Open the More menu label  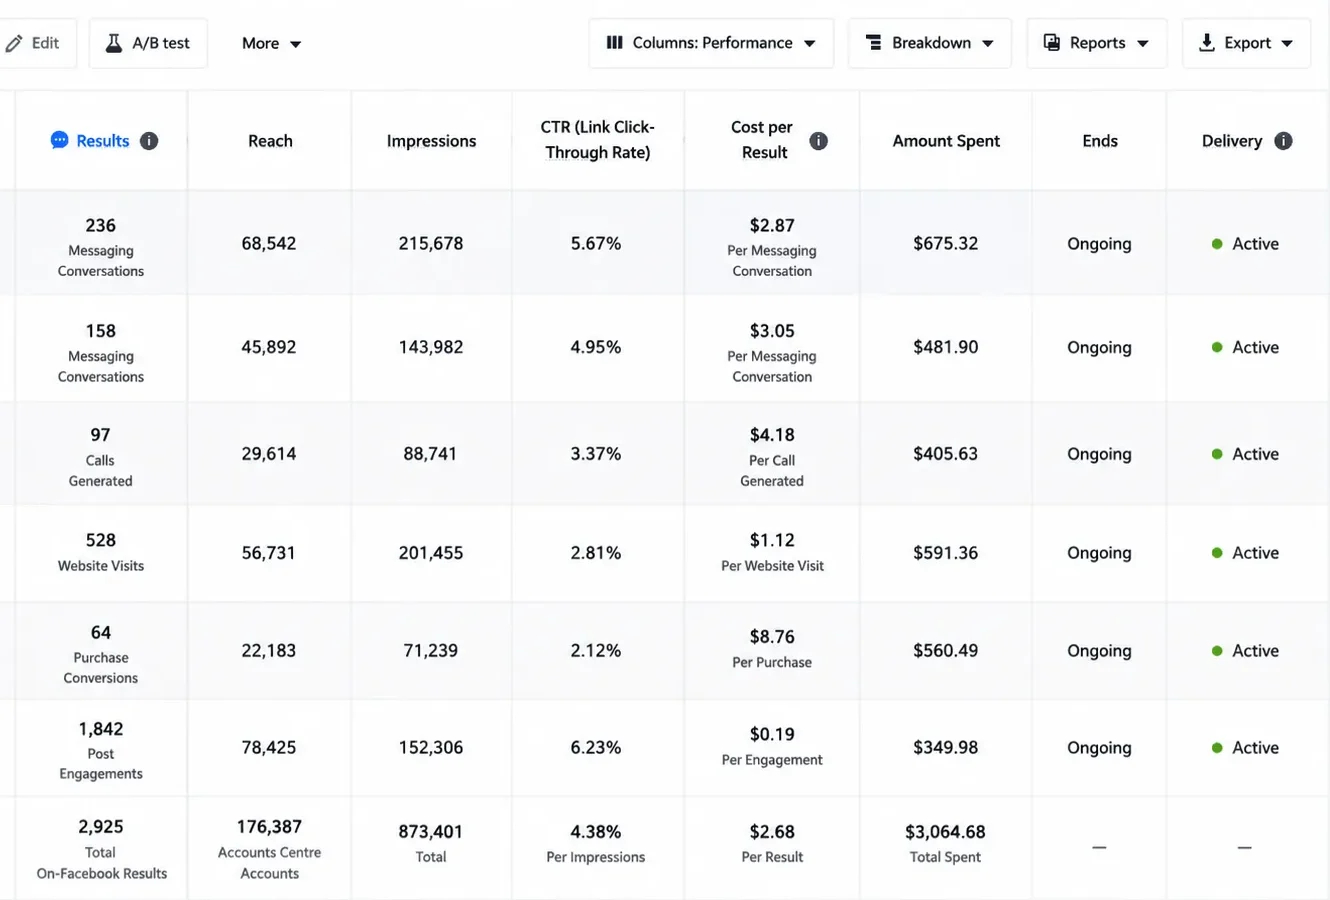pos(260,43)
